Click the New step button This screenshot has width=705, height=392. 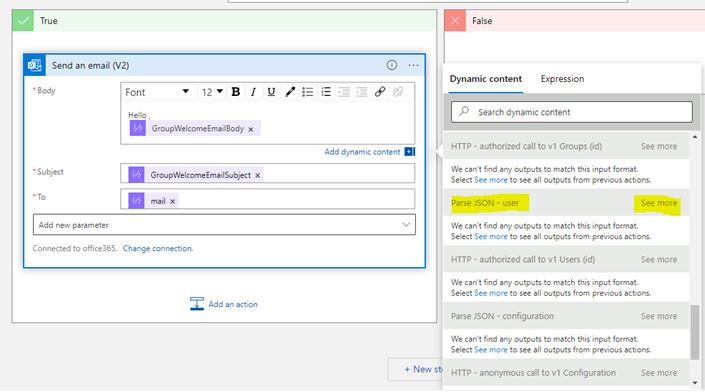click(x=416, y=369)
